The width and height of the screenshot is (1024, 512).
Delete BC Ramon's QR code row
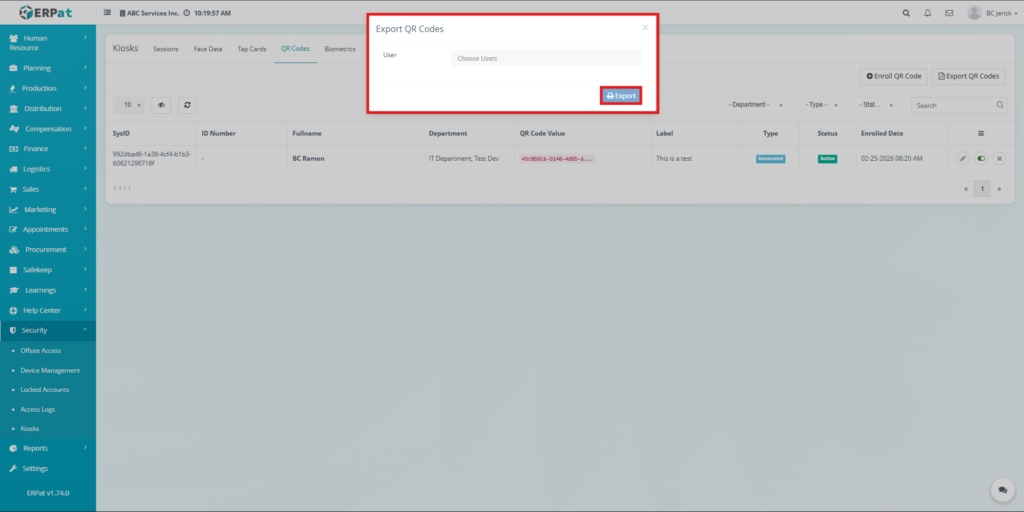(998, 158)
